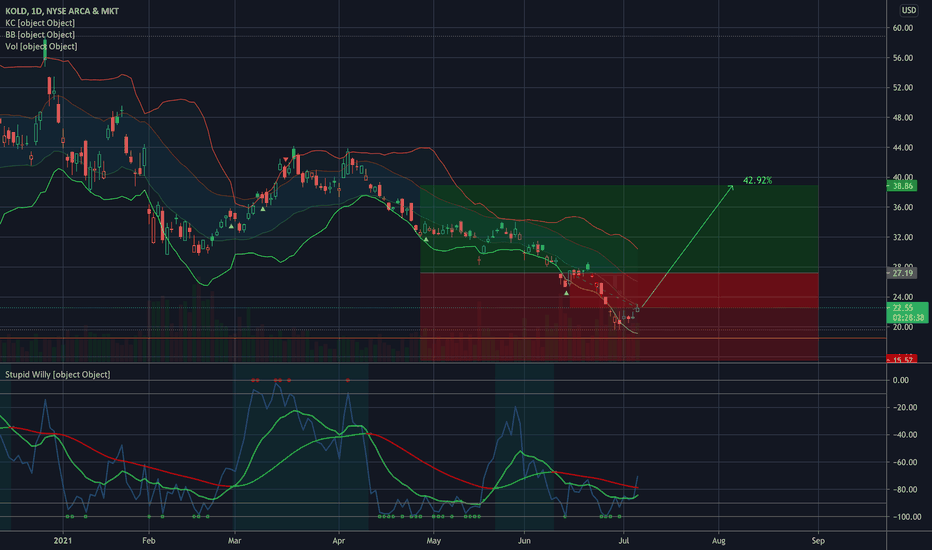Image resolution: width=932 pixels, height=550 pixels.
Task: Click the 48.00 price axis label
Action: (902, 118)
